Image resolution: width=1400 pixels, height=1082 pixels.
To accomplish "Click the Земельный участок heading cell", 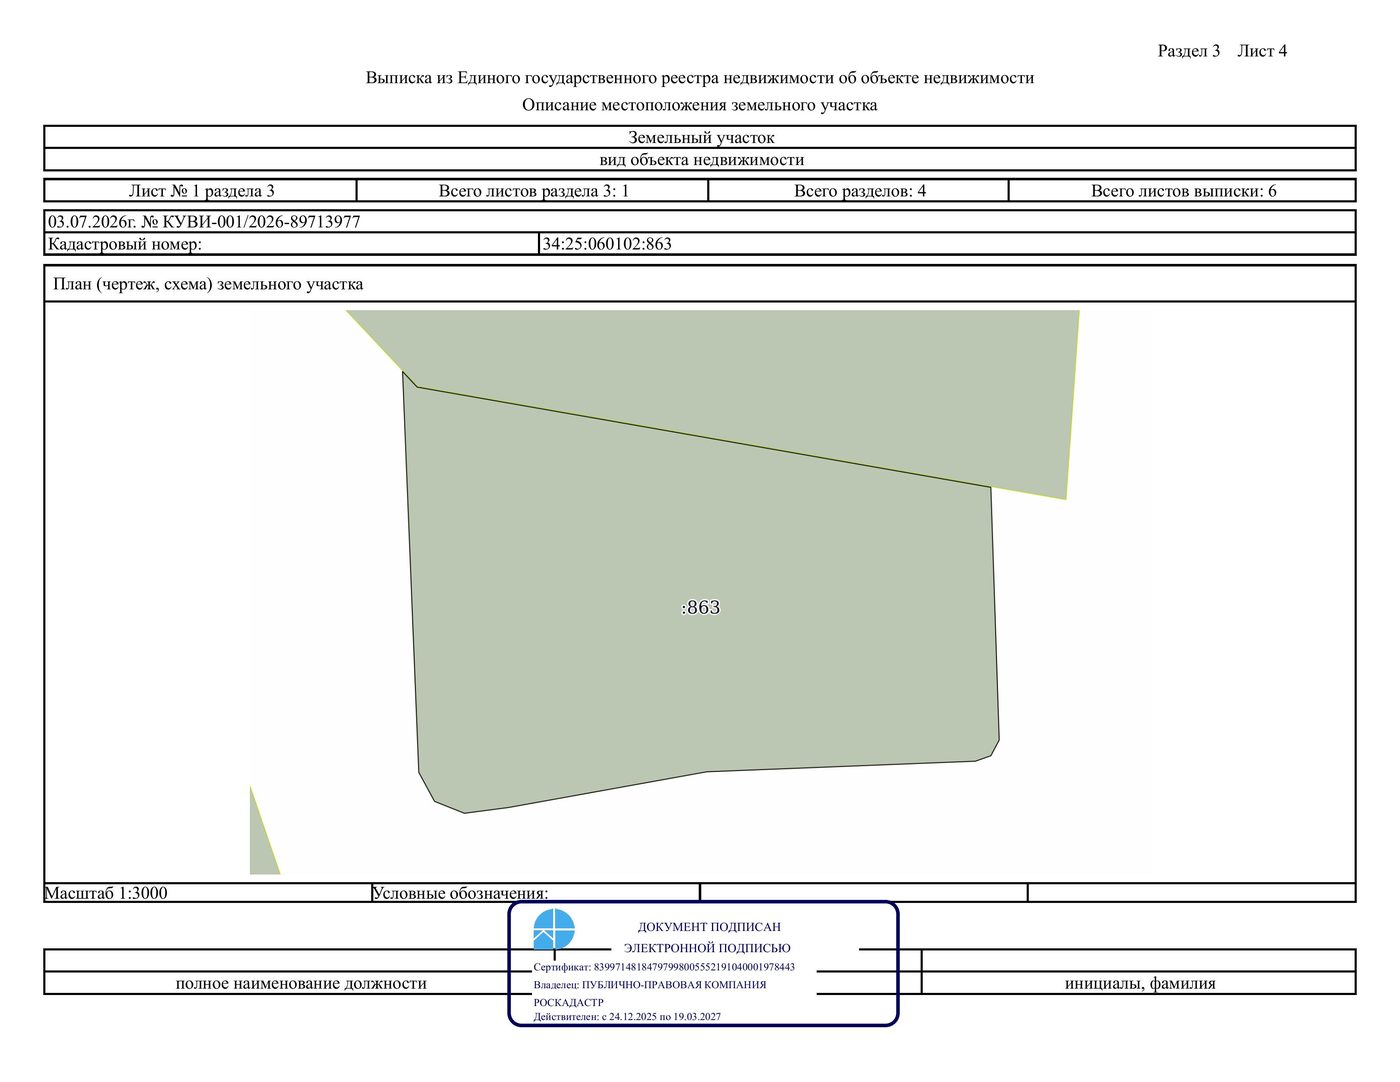I will [700, 137].
